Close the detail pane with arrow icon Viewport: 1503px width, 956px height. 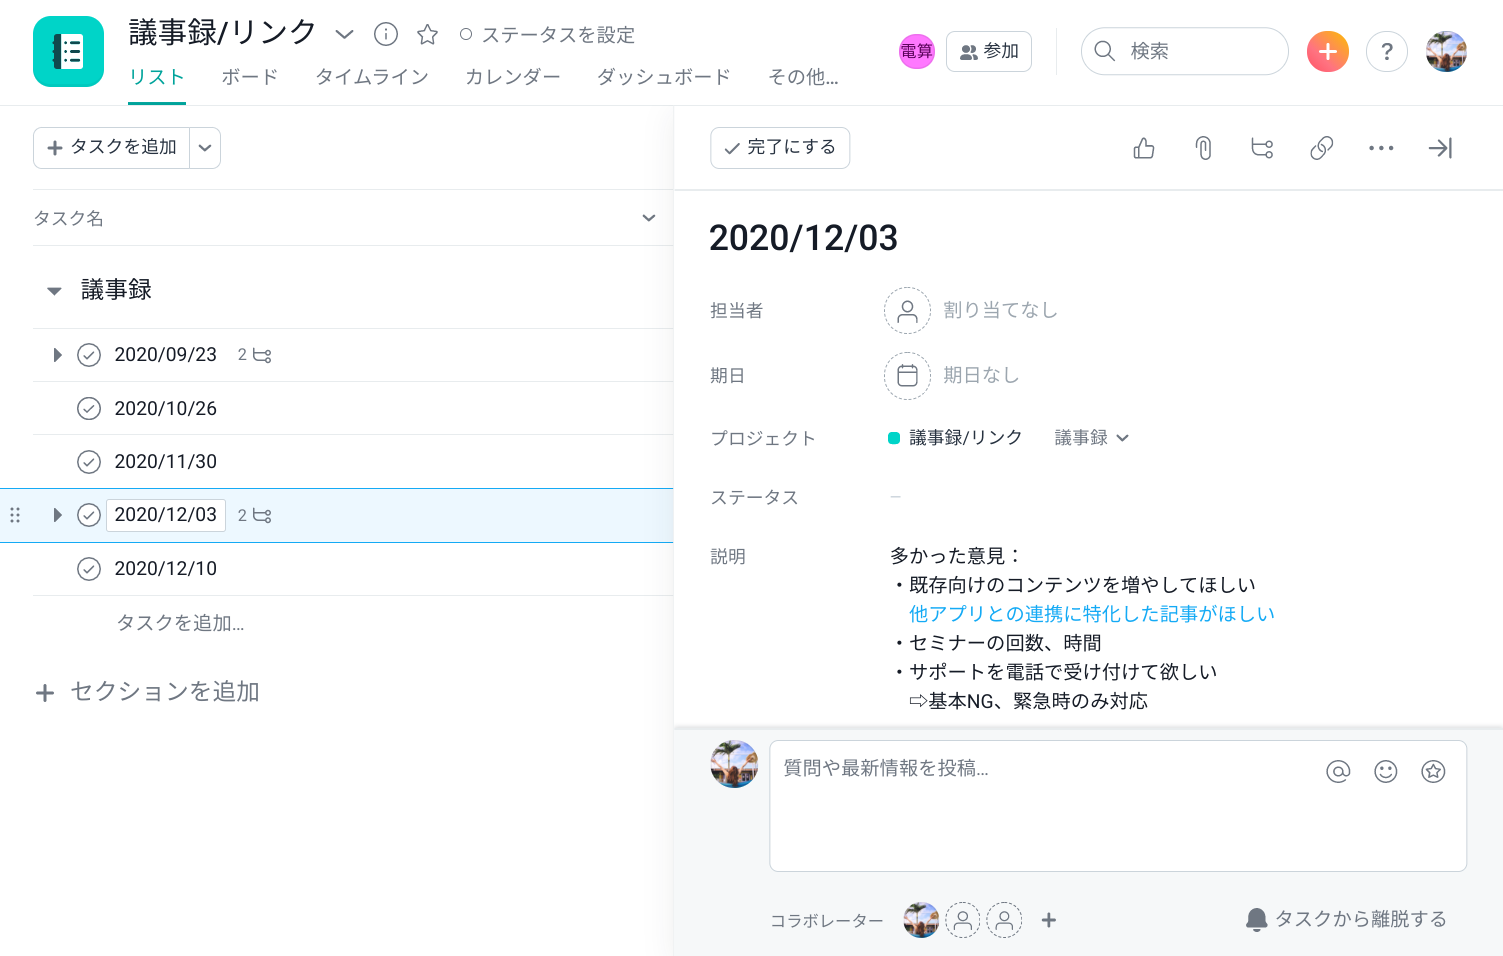(x=1440, y=148)
